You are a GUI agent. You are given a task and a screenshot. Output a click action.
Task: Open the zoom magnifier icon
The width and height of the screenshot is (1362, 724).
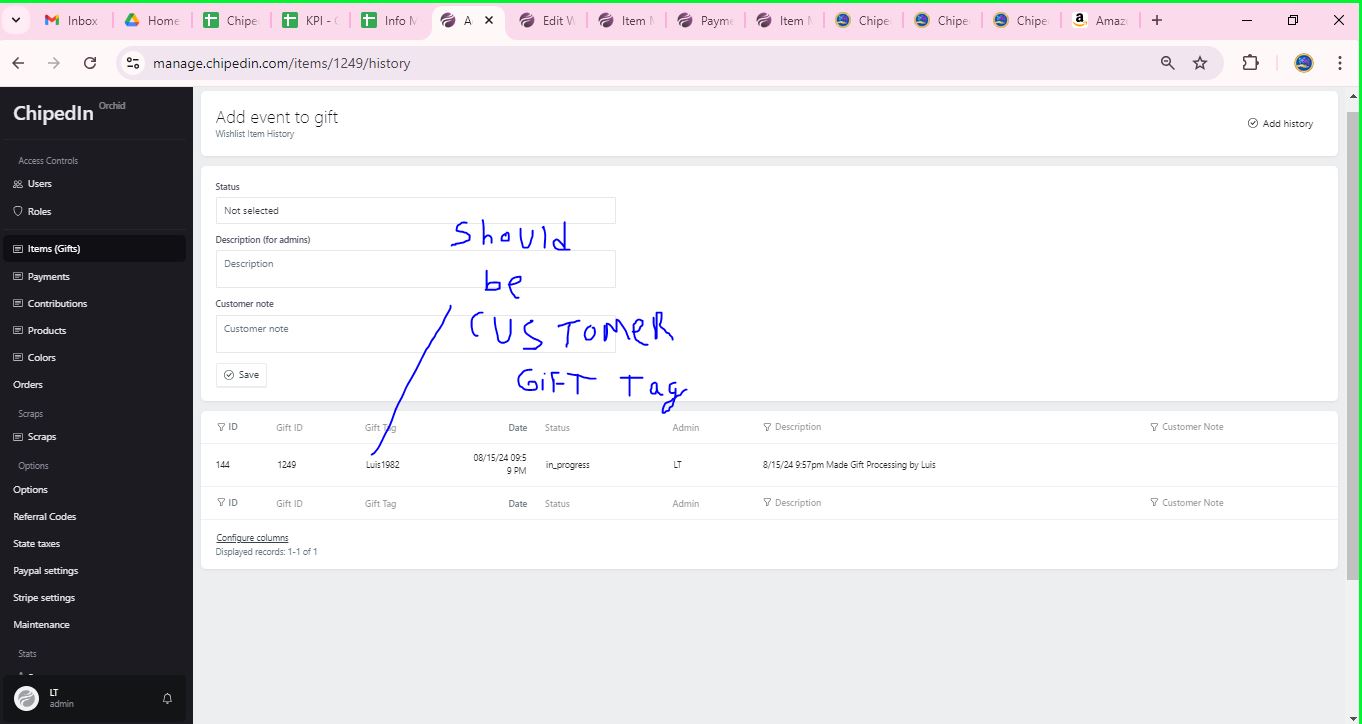1167,63
